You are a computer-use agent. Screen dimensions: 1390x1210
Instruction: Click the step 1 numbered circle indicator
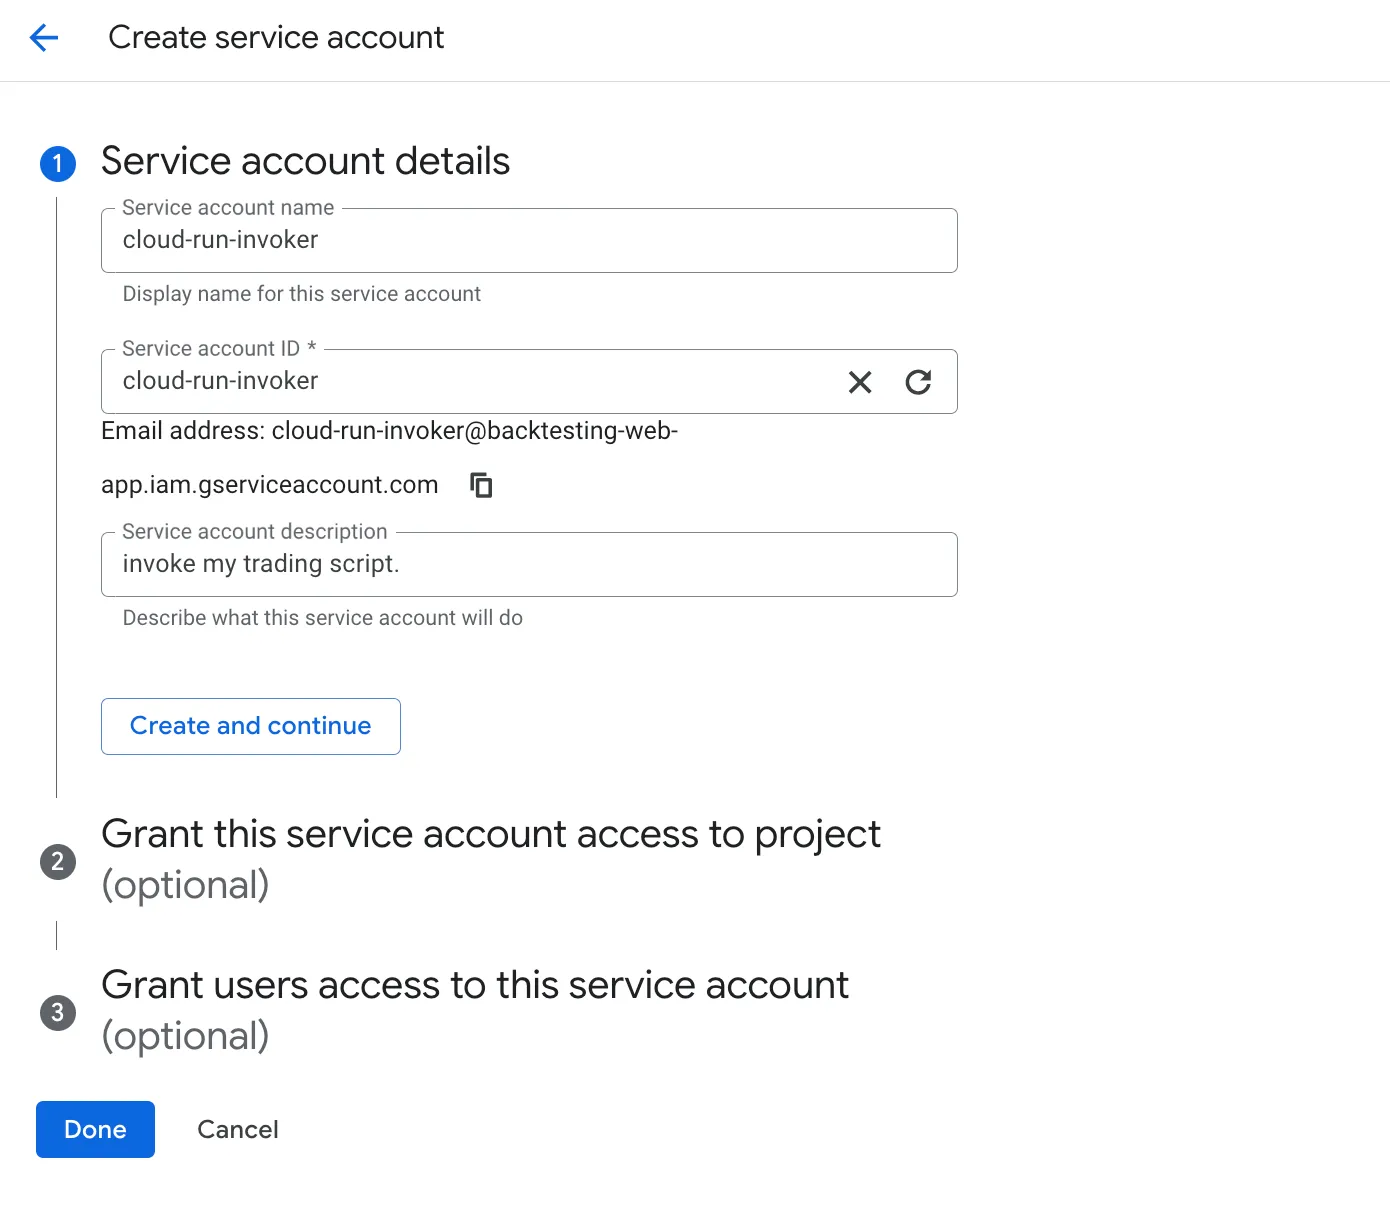(57, 163)
